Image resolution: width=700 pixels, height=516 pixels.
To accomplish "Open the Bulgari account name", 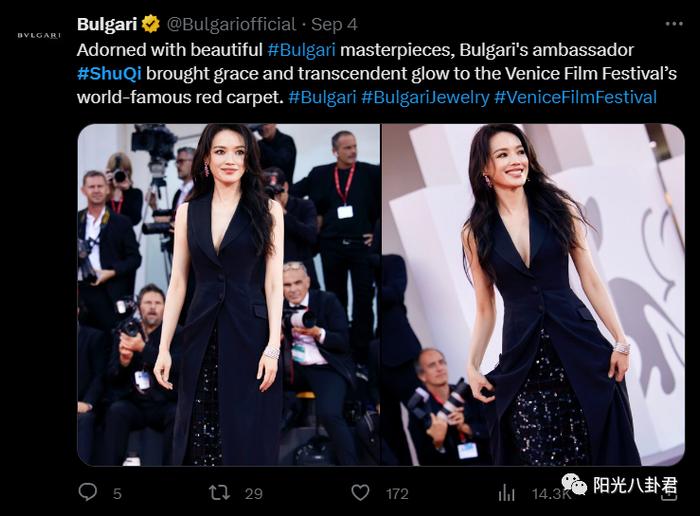I will pos(107,24).
